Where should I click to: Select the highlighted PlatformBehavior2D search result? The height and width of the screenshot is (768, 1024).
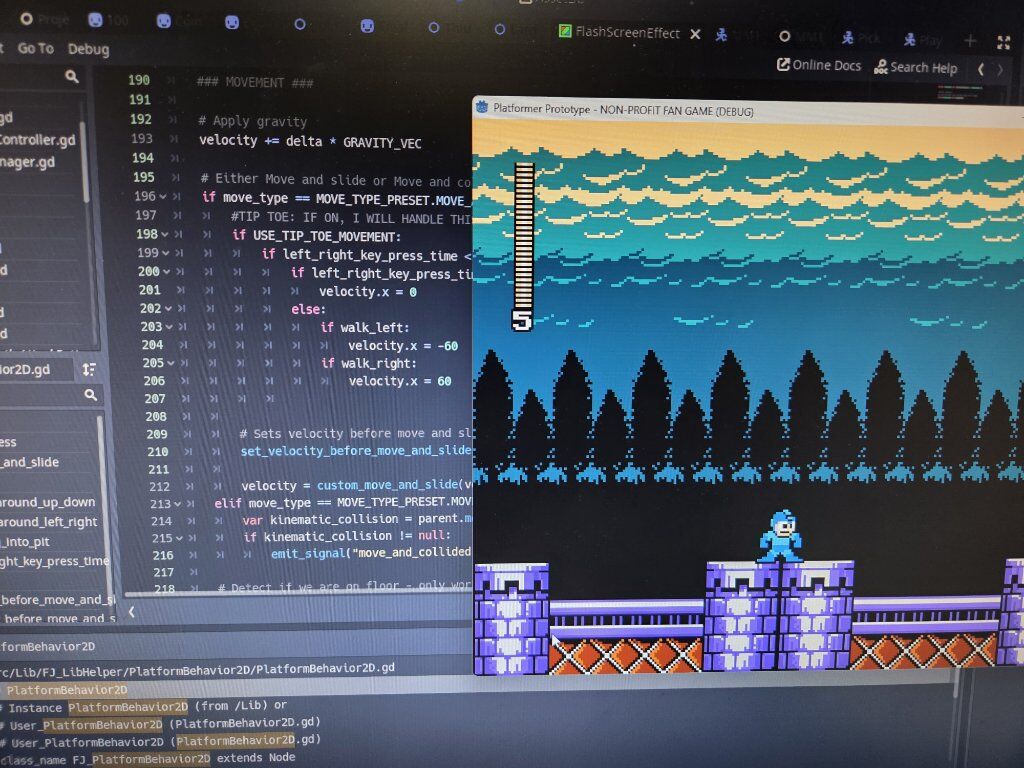tap(66, 689)
